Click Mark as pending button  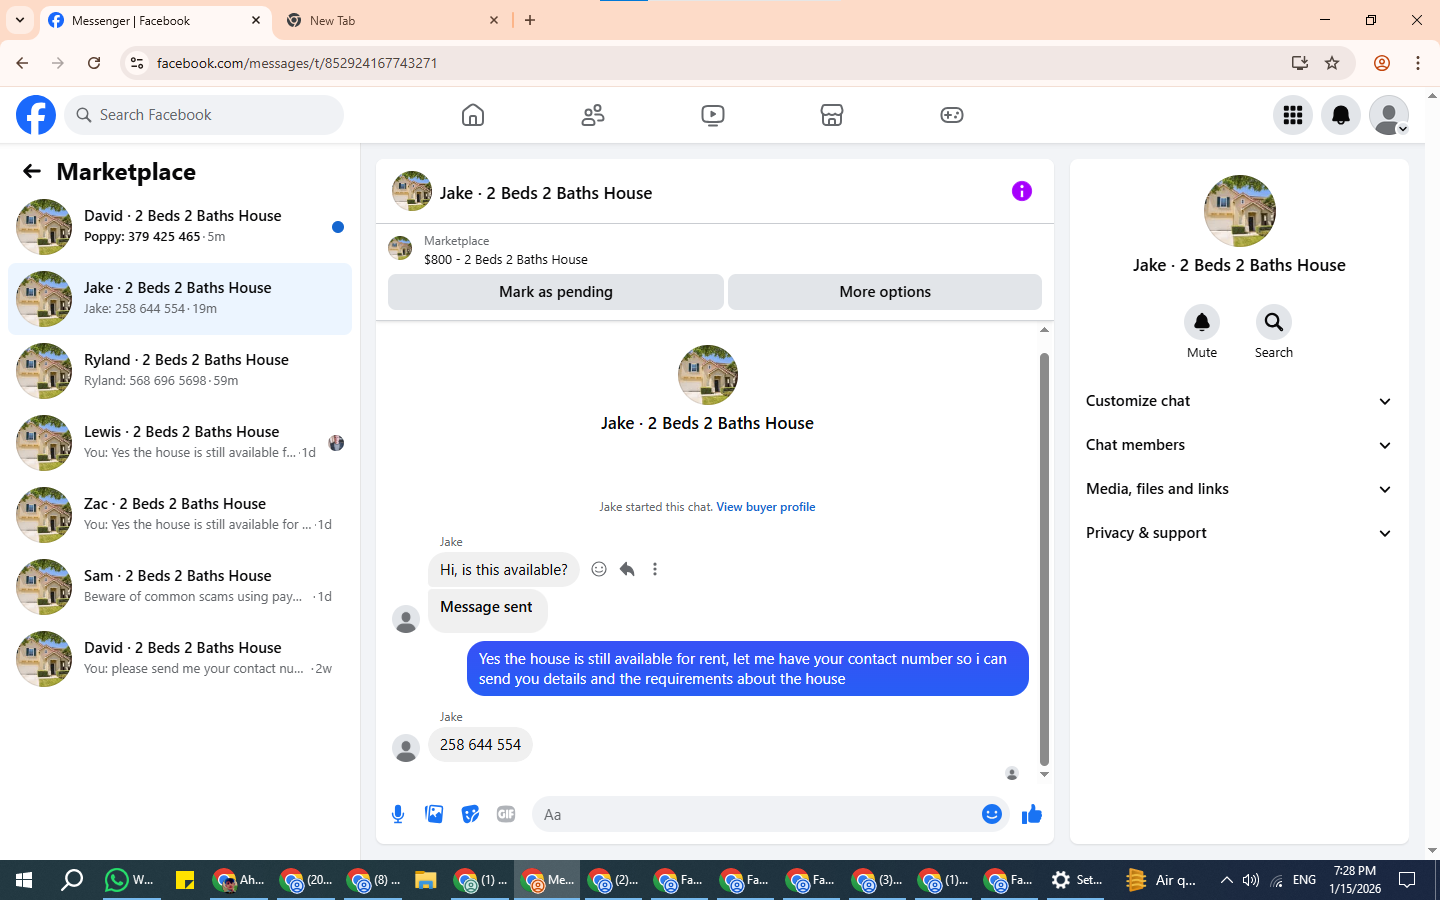(x=556, y=292)
